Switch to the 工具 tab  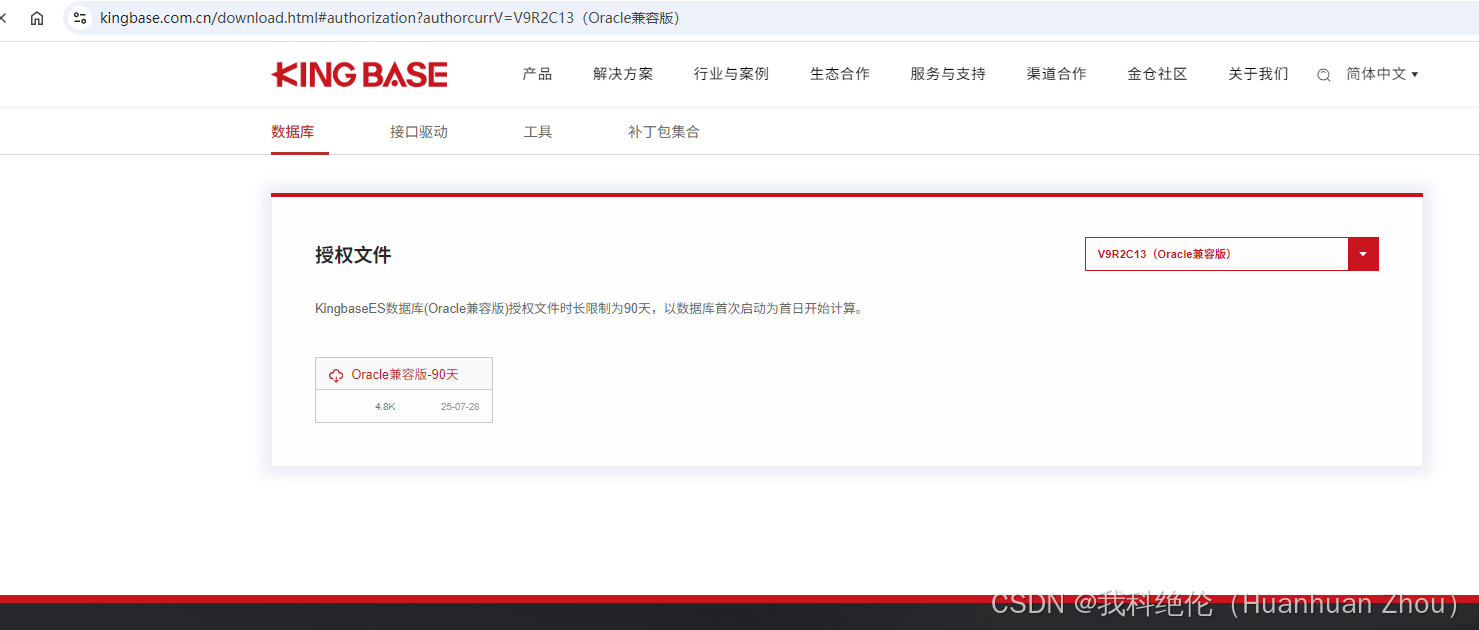coord(538,132)
